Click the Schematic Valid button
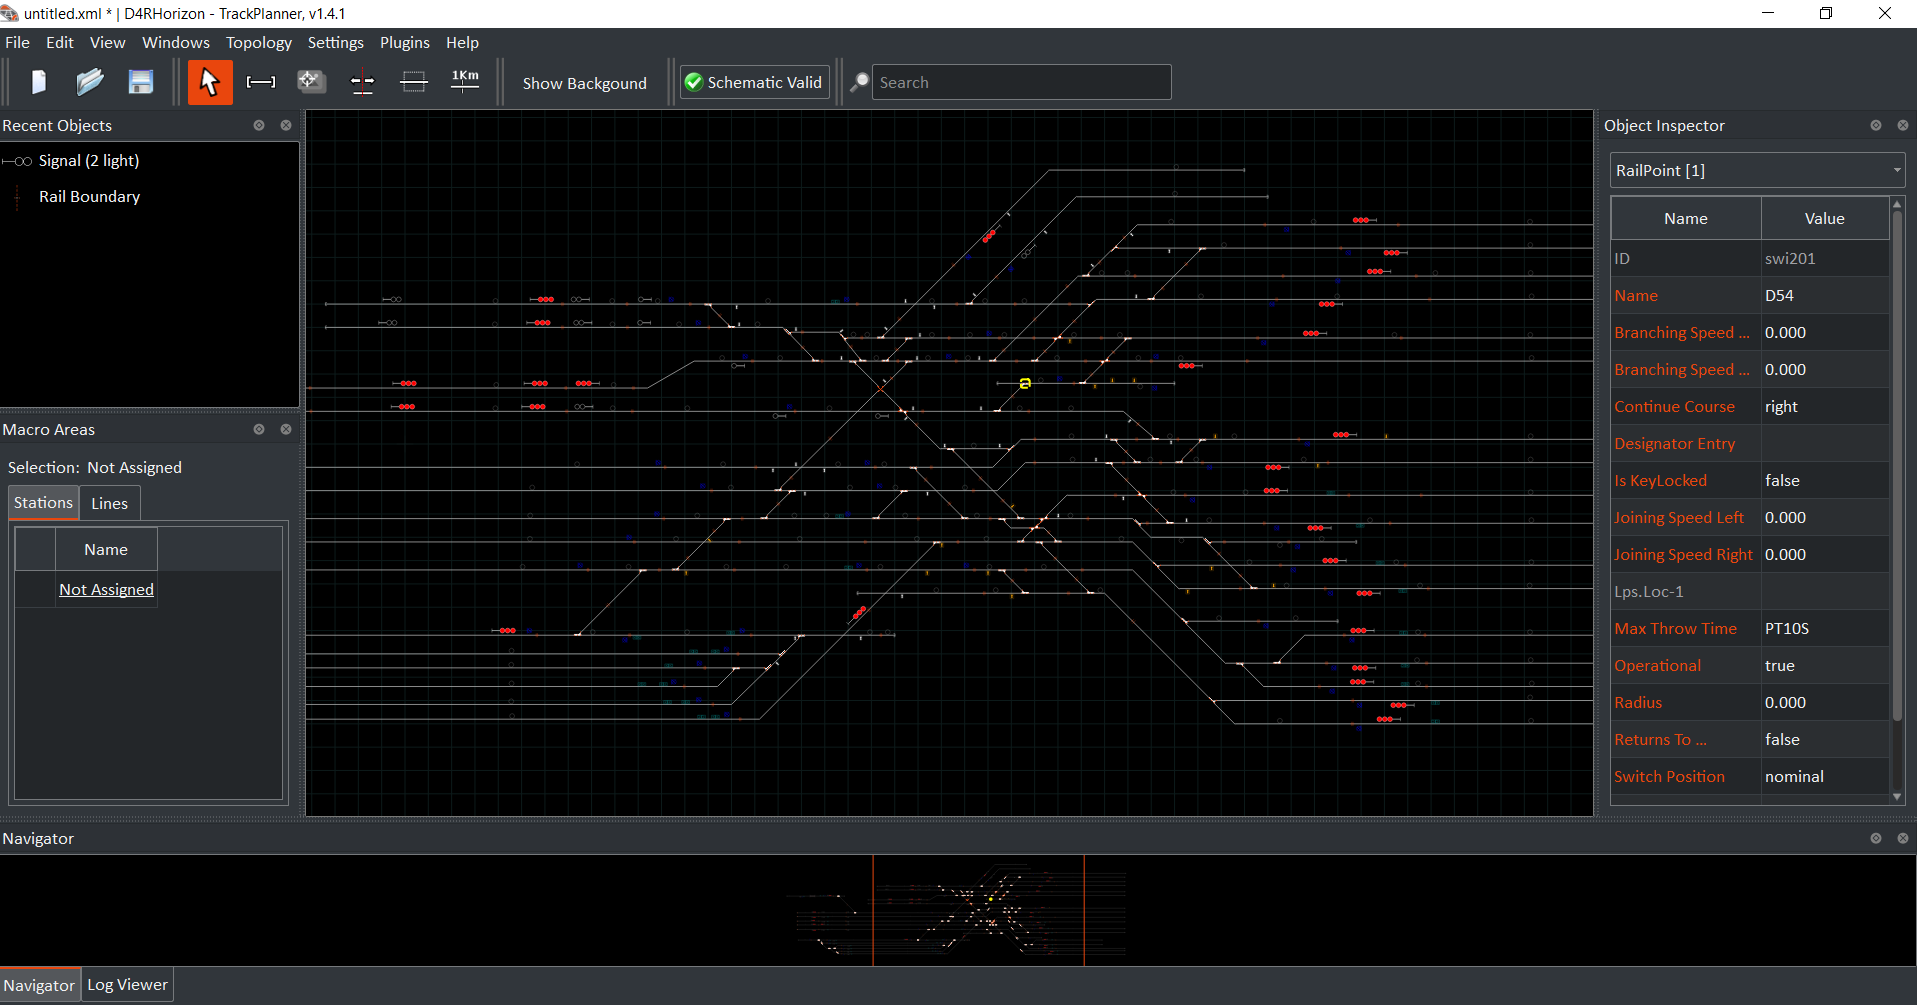Viewport: 1917px width, 1005px height. pyautogui.click(x=755, y=82)
